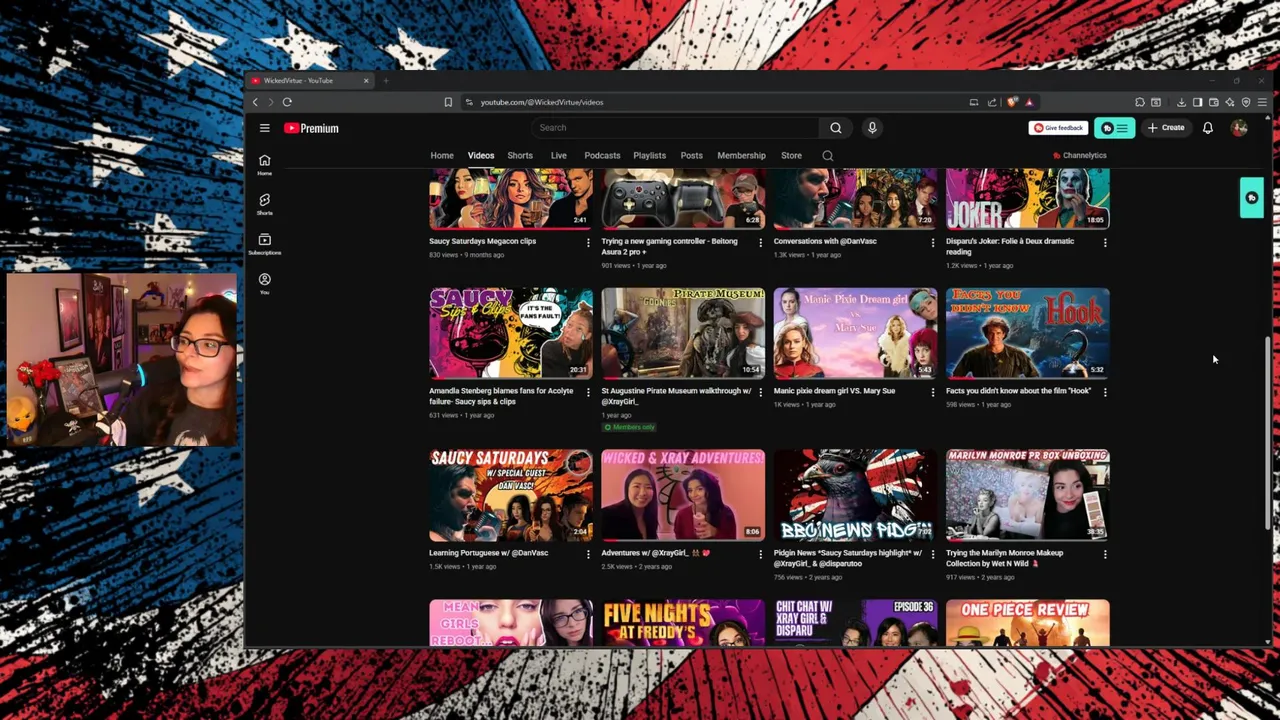Image resolution: width=1280 pixels, height=720 pixels.
Task: Go back with browser back arrow
Action: [x=255, y=102]
